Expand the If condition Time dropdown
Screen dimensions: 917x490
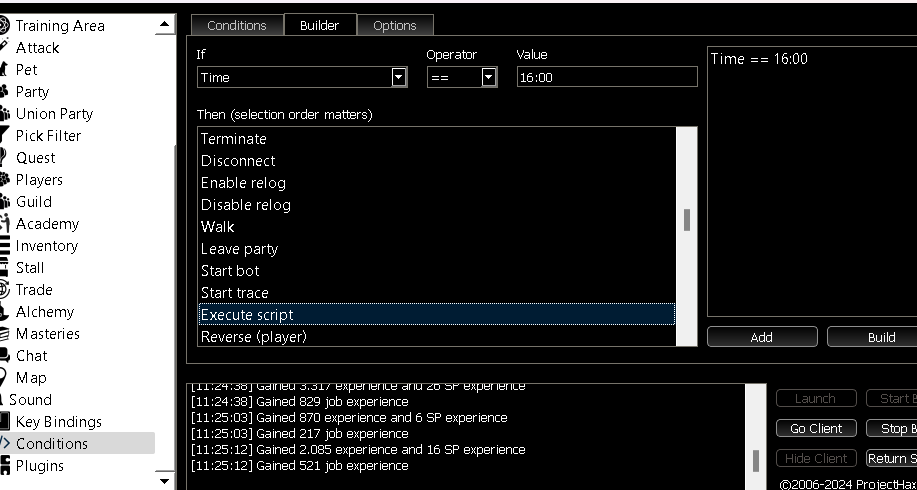[x=399, y=77]
